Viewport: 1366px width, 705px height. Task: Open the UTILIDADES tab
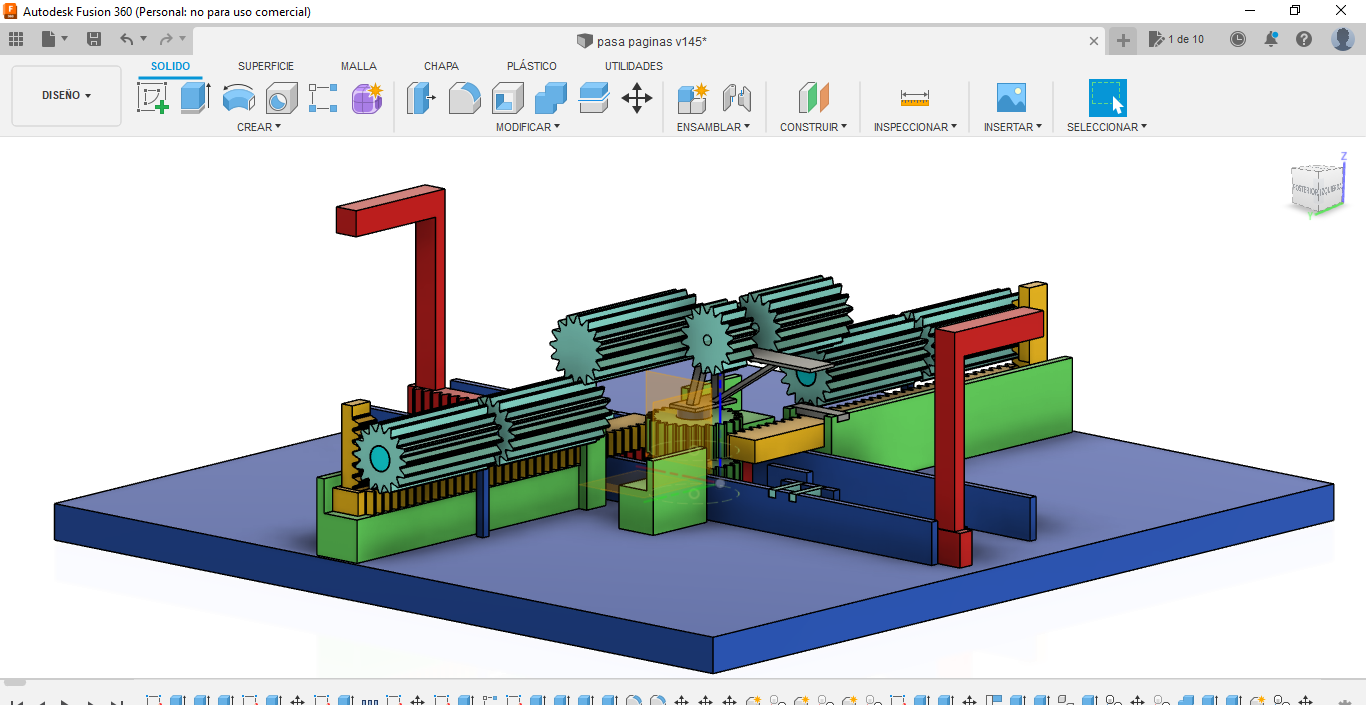click(x=633, y=66)
